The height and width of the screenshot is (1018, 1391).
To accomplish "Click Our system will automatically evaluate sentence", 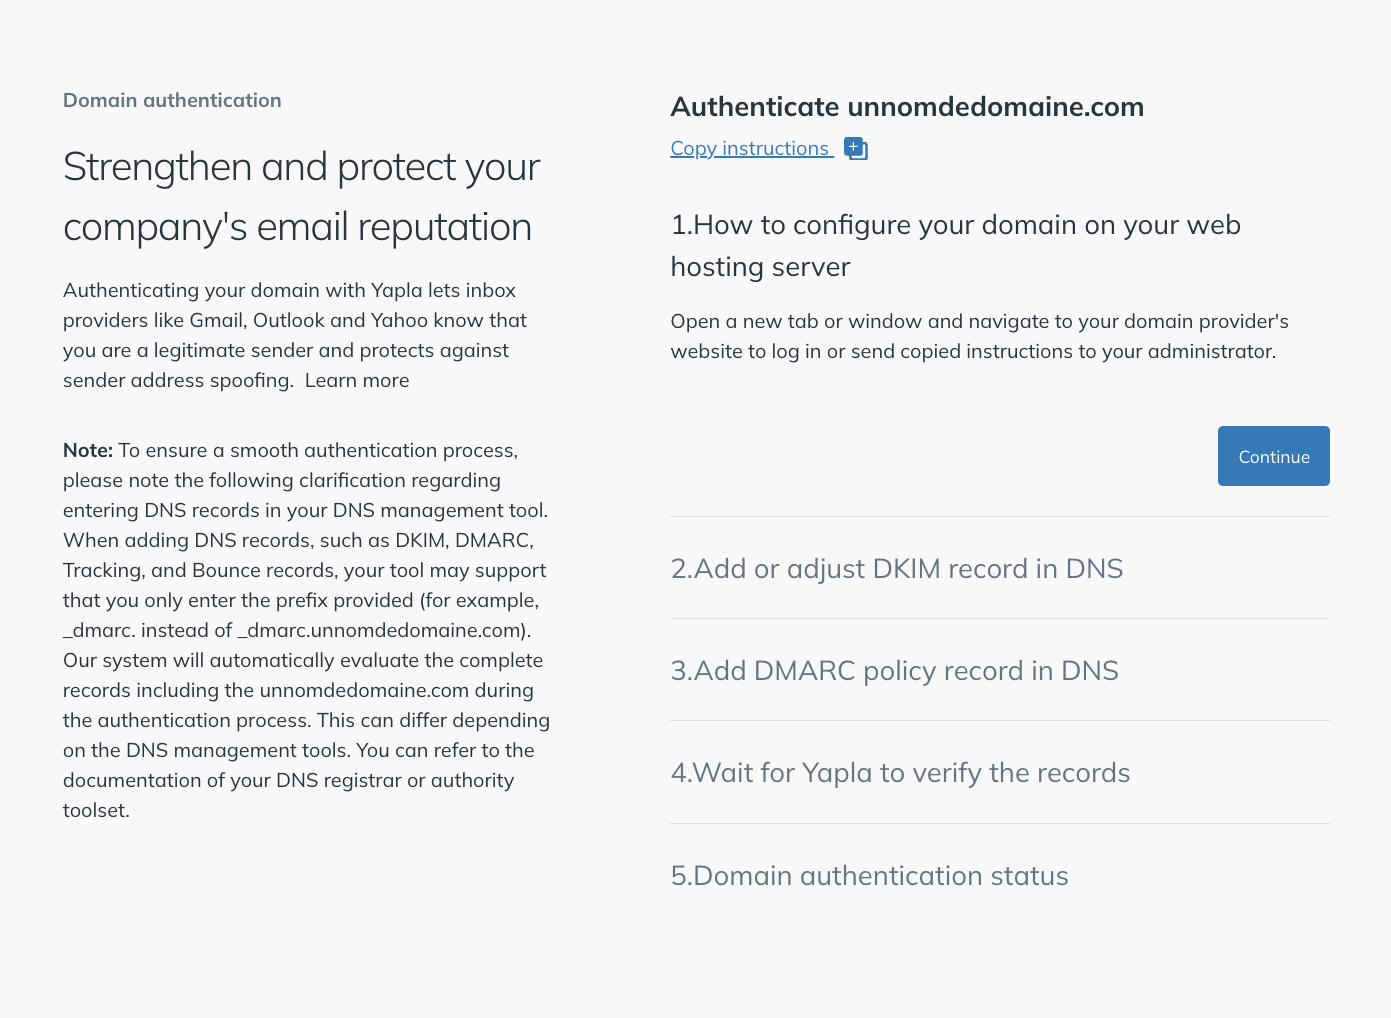I will click(x=302, y=661).
